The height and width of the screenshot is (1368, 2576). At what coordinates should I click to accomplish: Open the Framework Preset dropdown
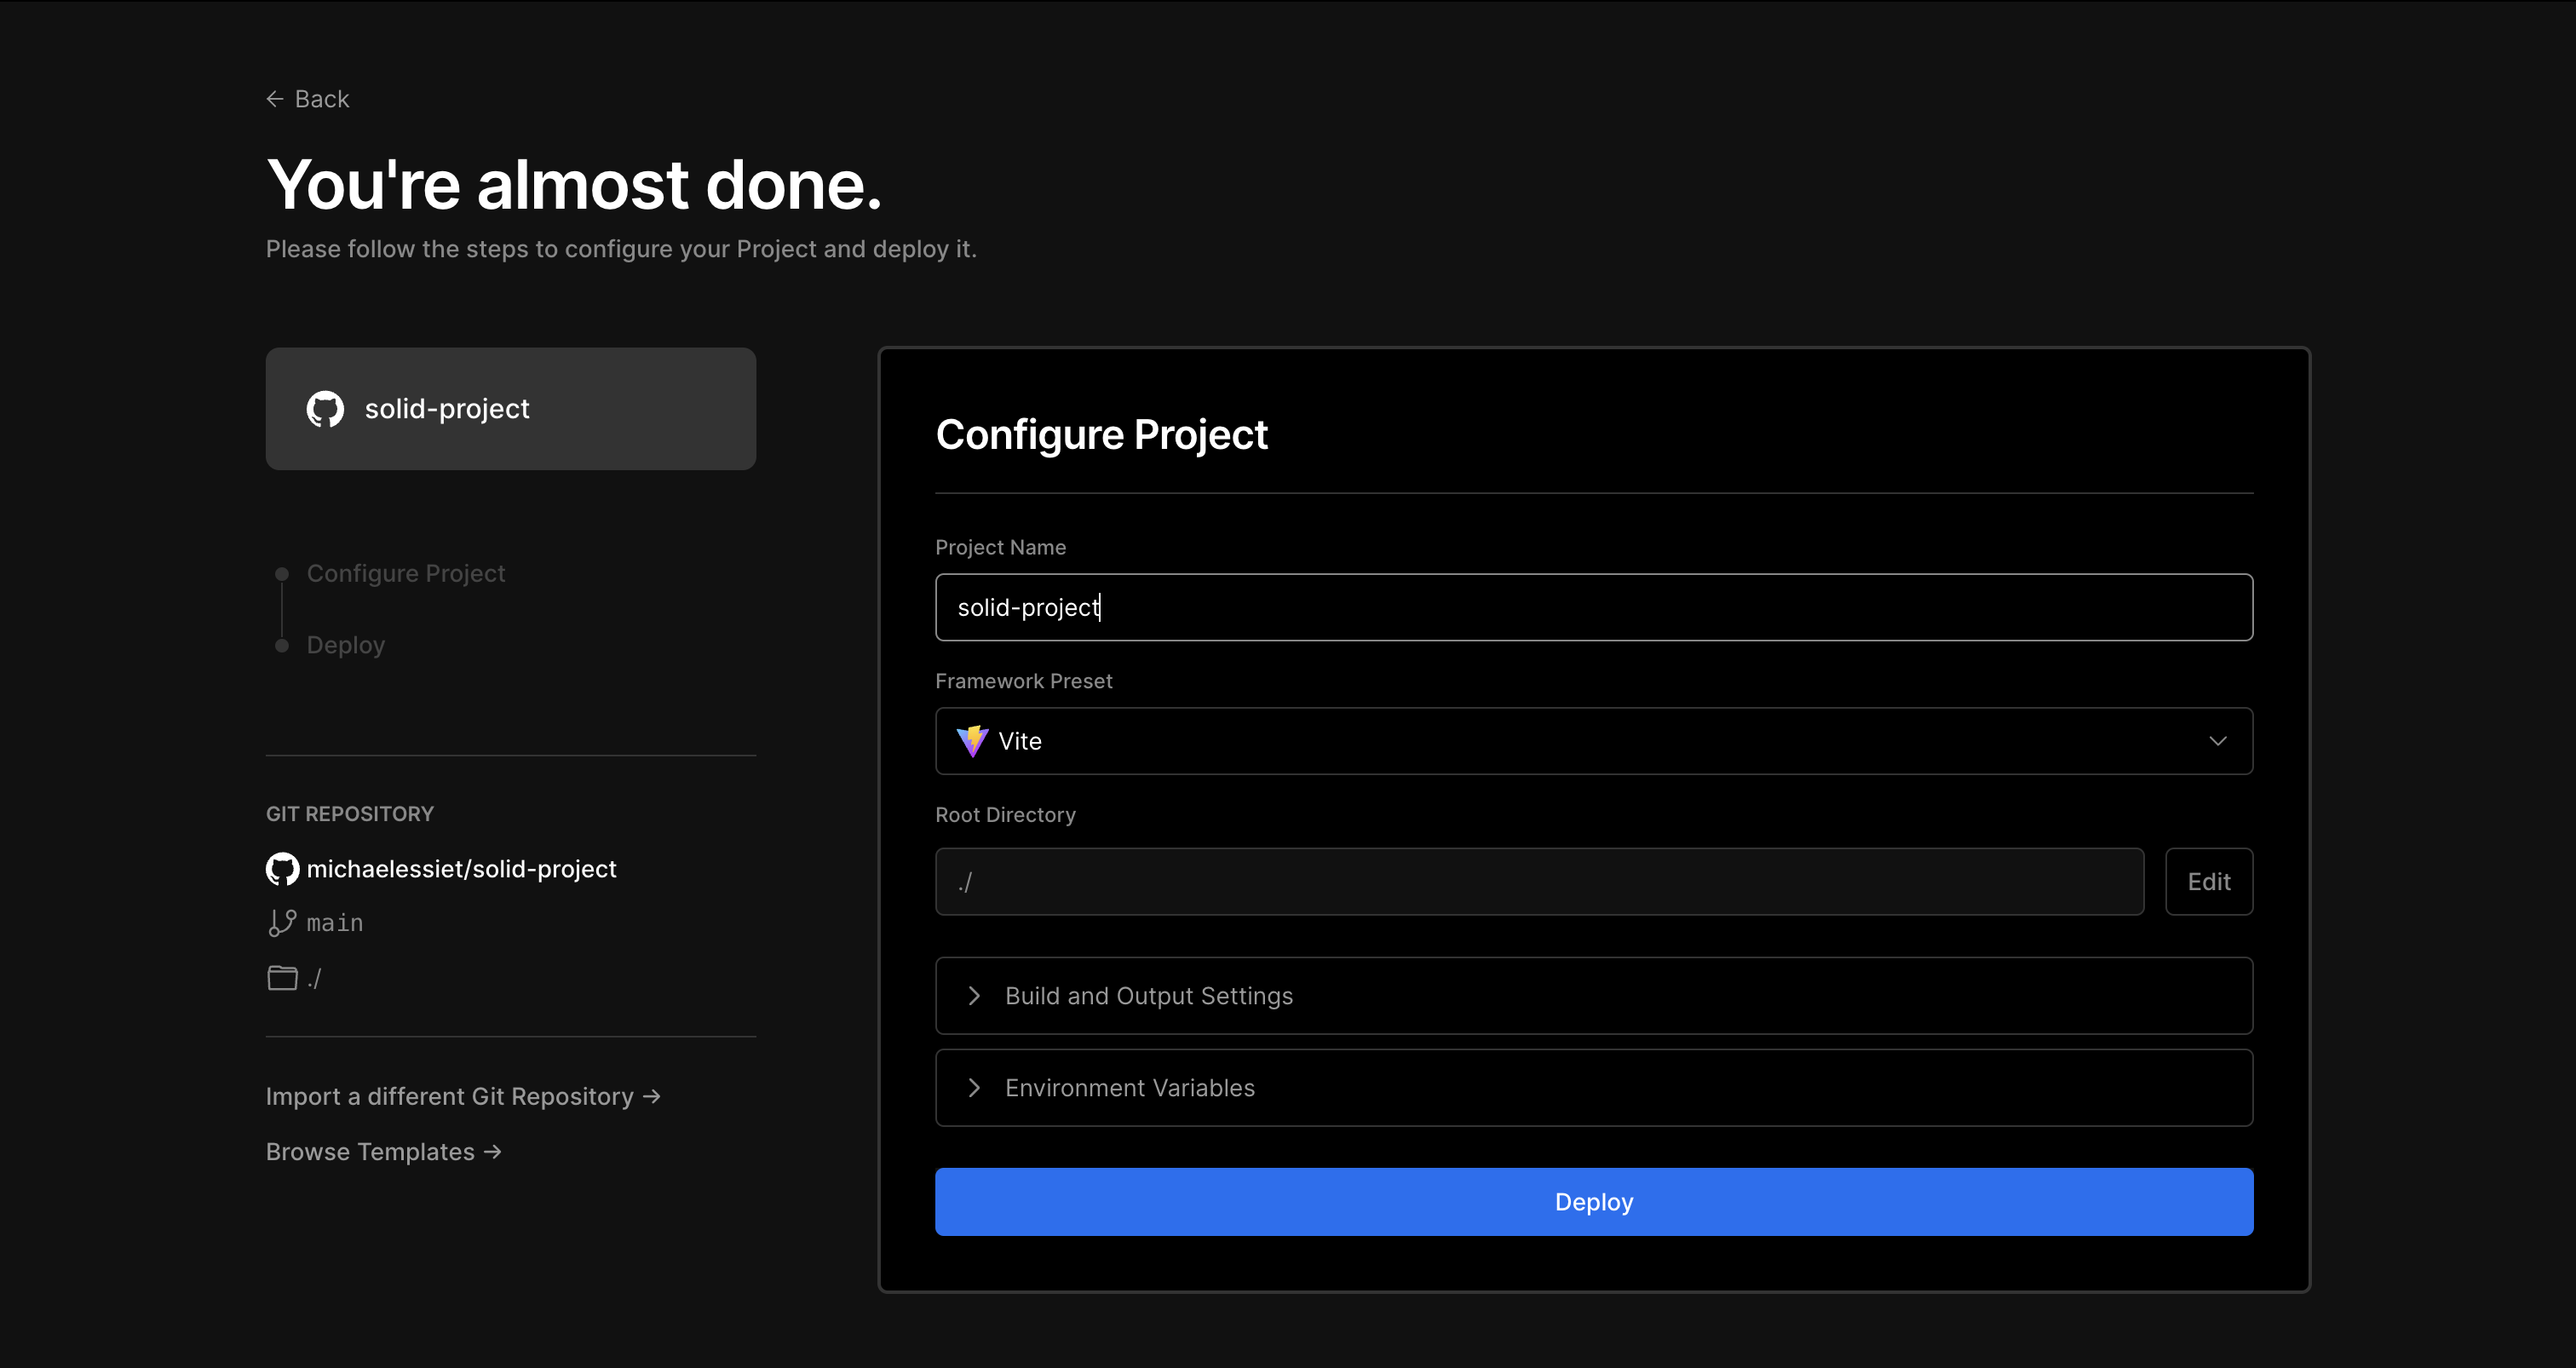[x=1592, y=741]
